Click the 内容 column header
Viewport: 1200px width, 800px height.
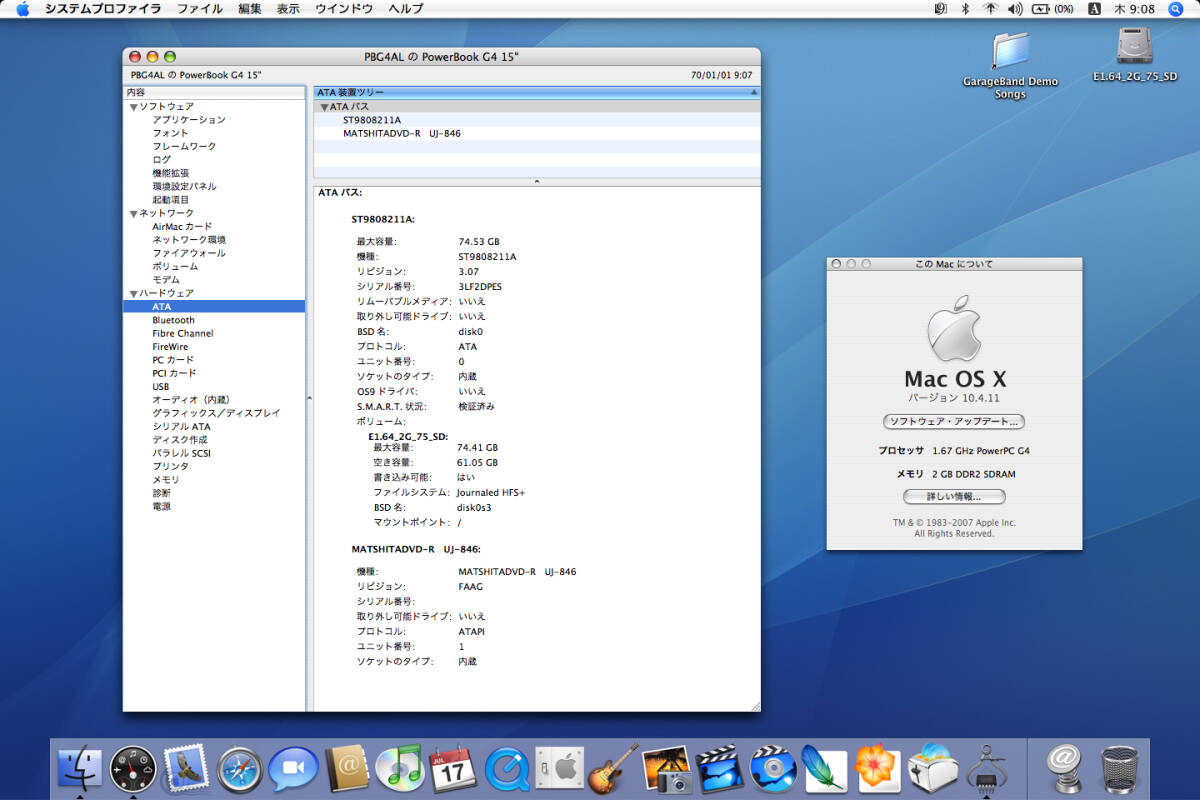(214, 92)
